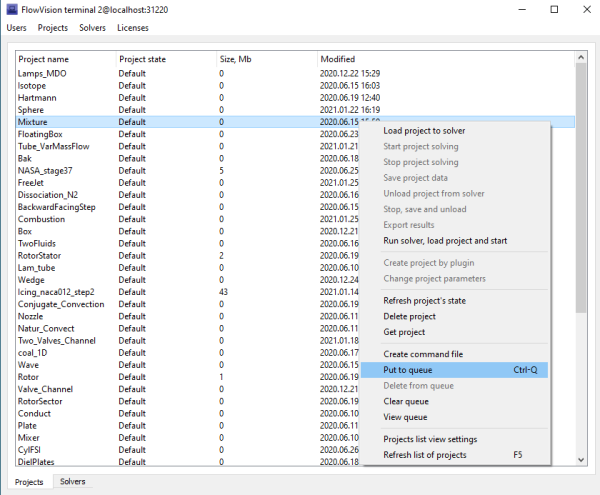Select Run solver, load project and start
The height and width of the screenshot is (495, 600).
point(445,241)
